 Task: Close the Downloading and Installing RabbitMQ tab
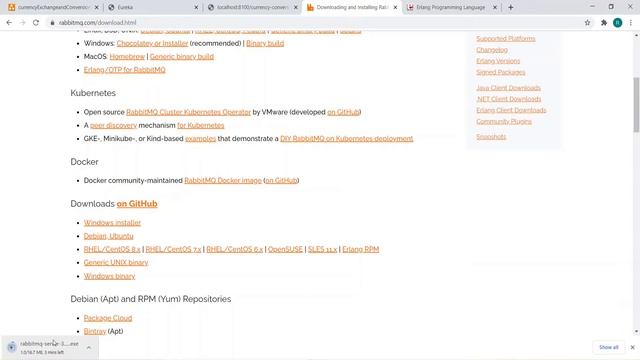point(395,7)
